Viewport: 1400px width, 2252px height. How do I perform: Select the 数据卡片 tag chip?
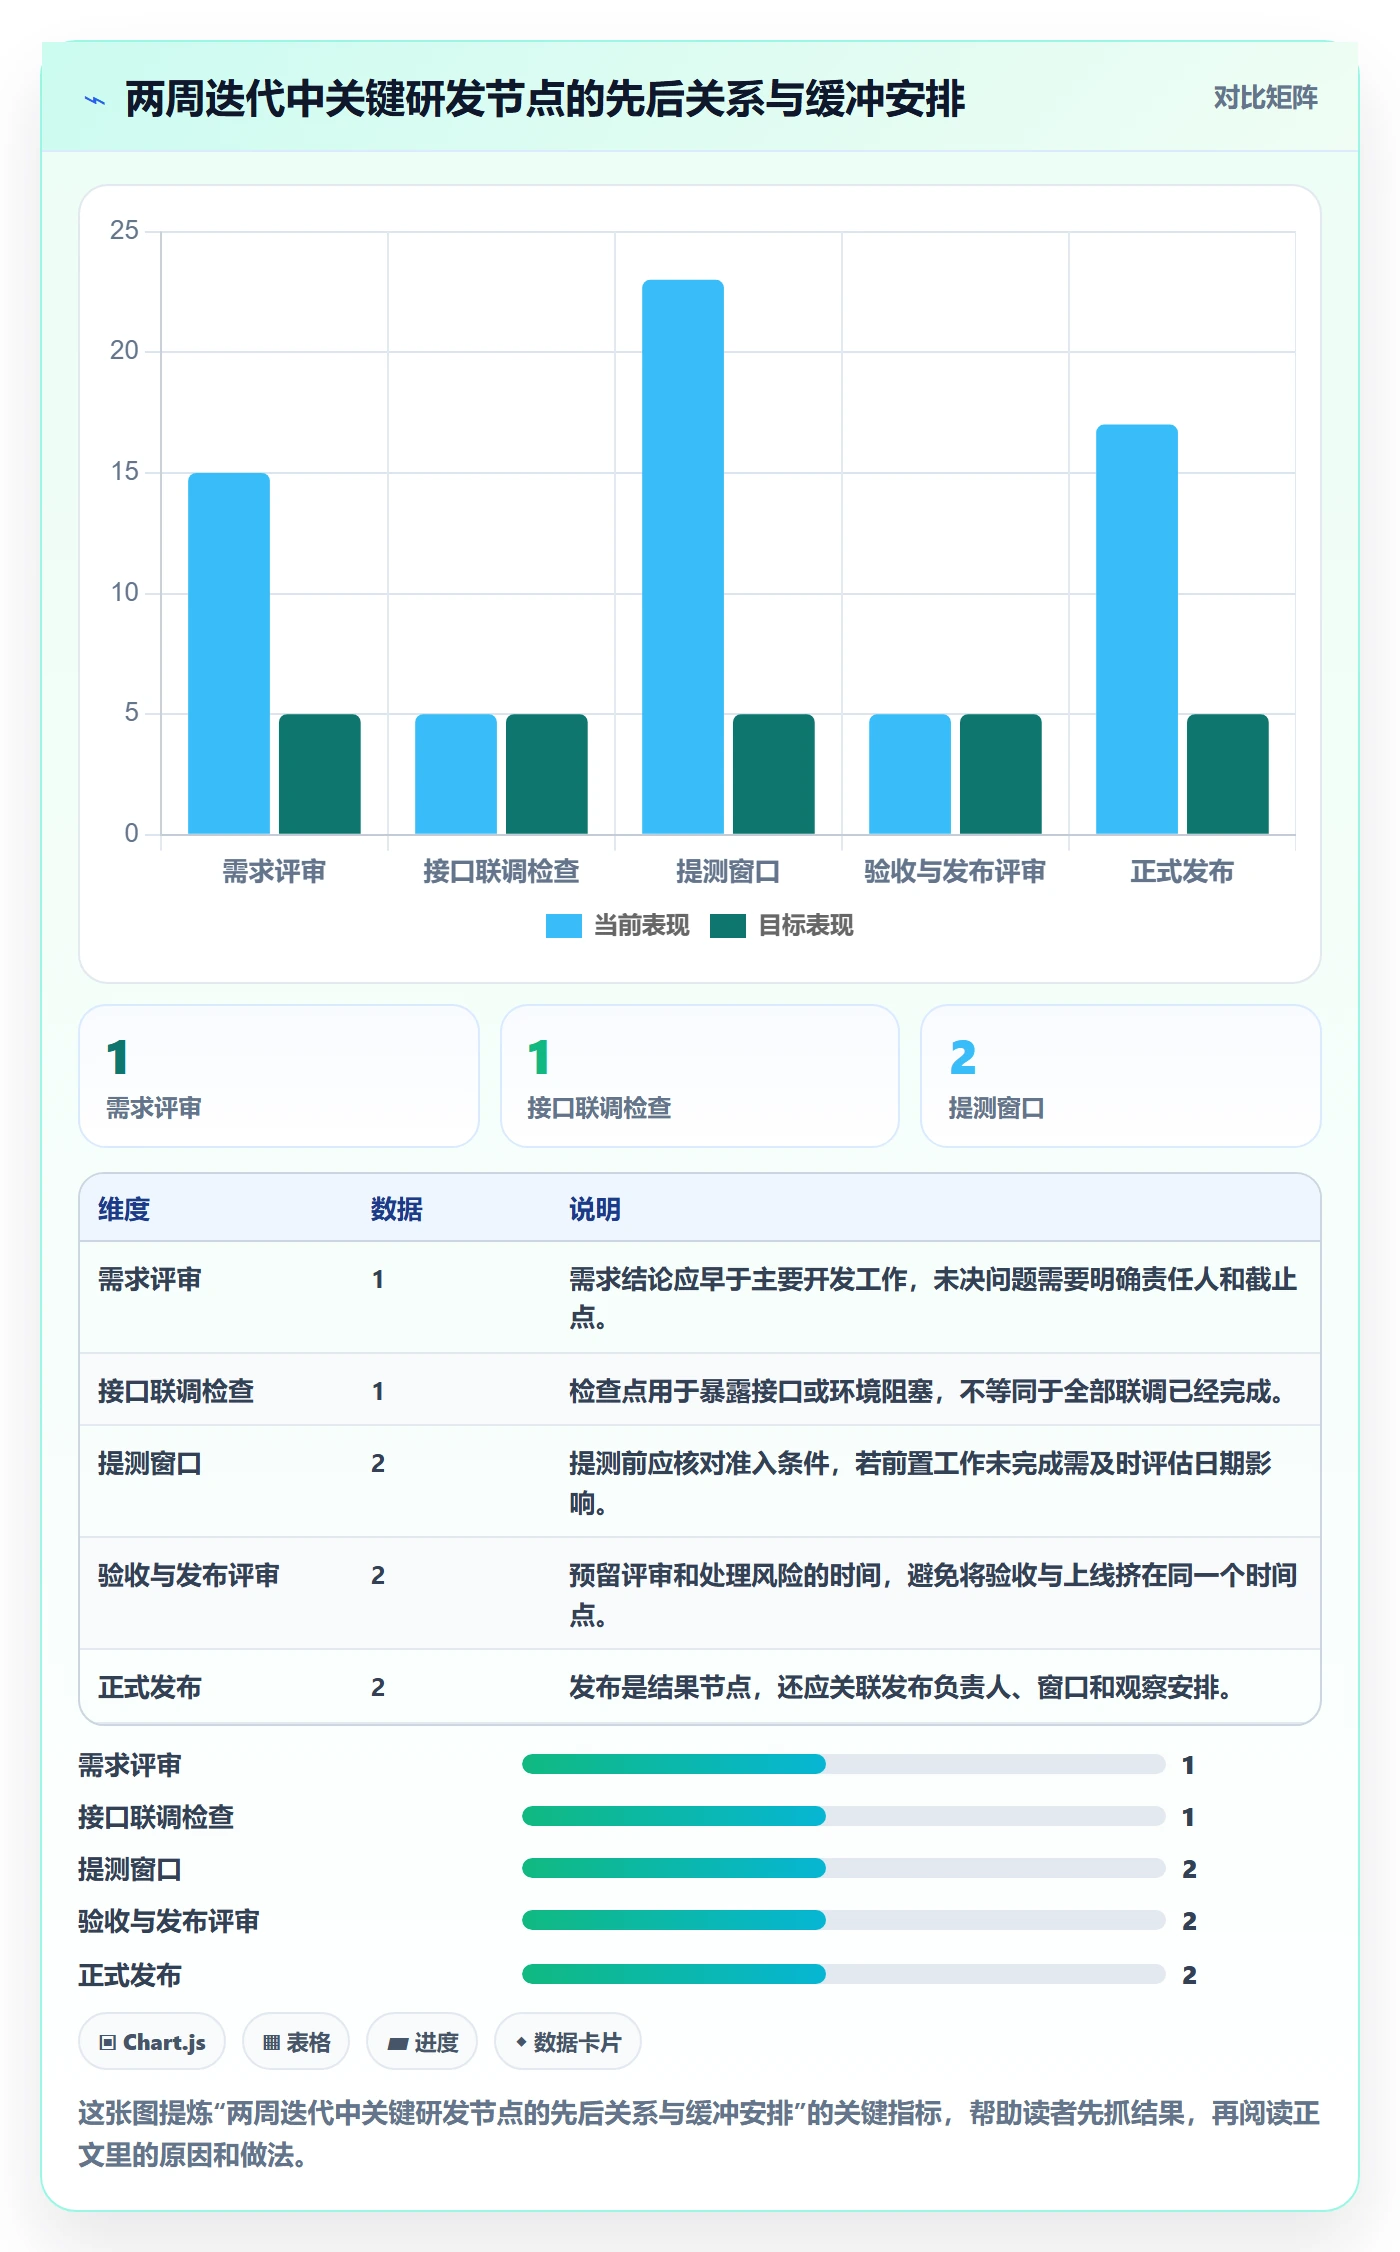[x=568, y=2042]
